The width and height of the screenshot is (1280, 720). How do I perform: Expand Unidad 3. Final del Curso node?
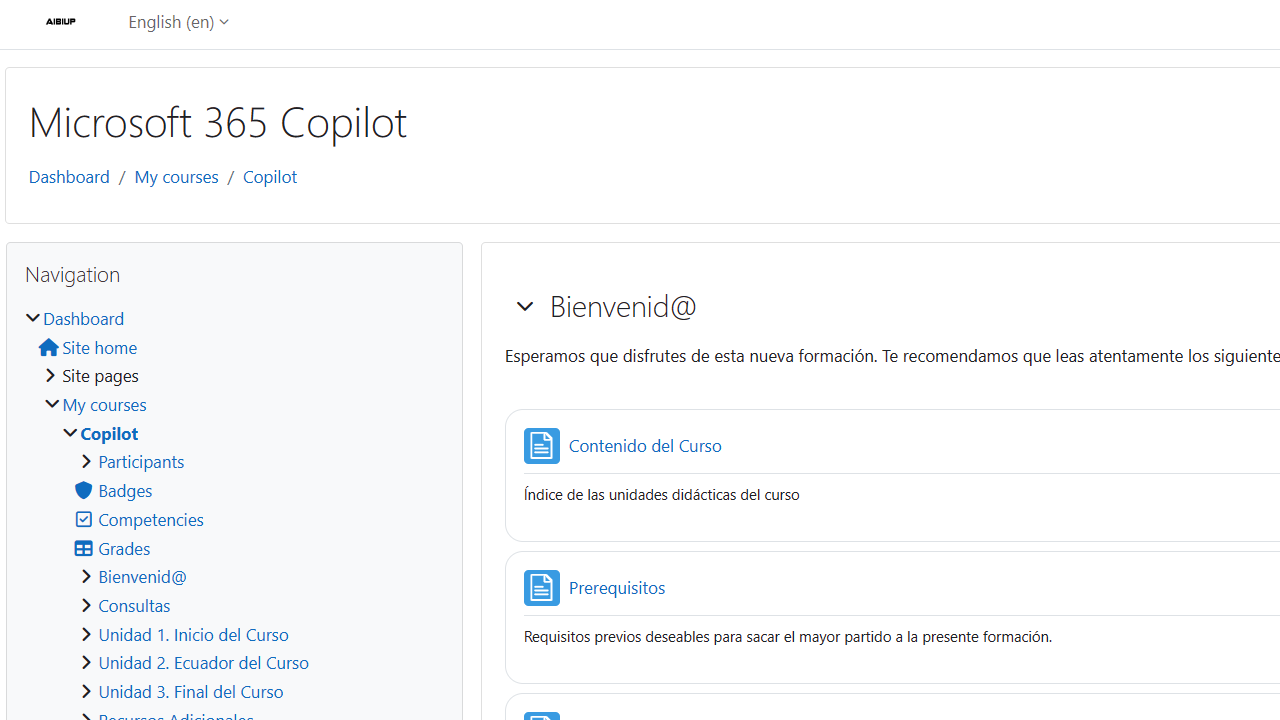[86, 691]
